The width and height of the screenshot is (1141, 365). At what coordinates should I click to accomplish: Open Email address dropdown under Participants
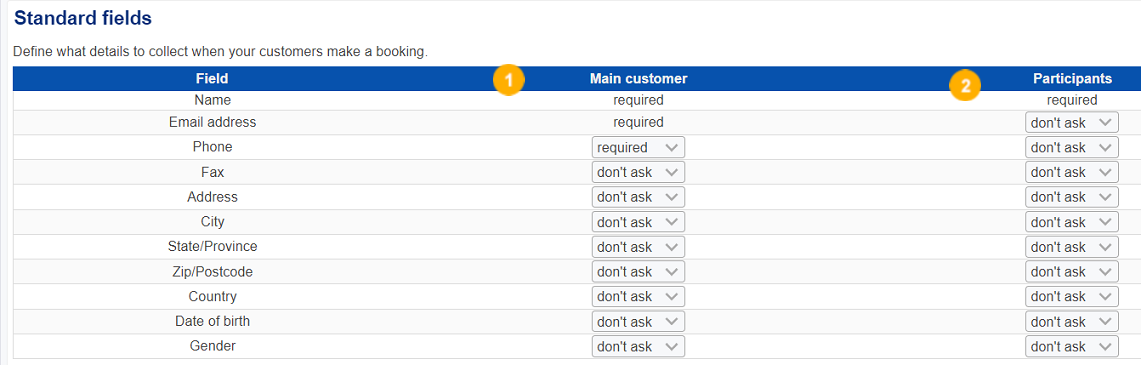click(x=1072, y=123)
